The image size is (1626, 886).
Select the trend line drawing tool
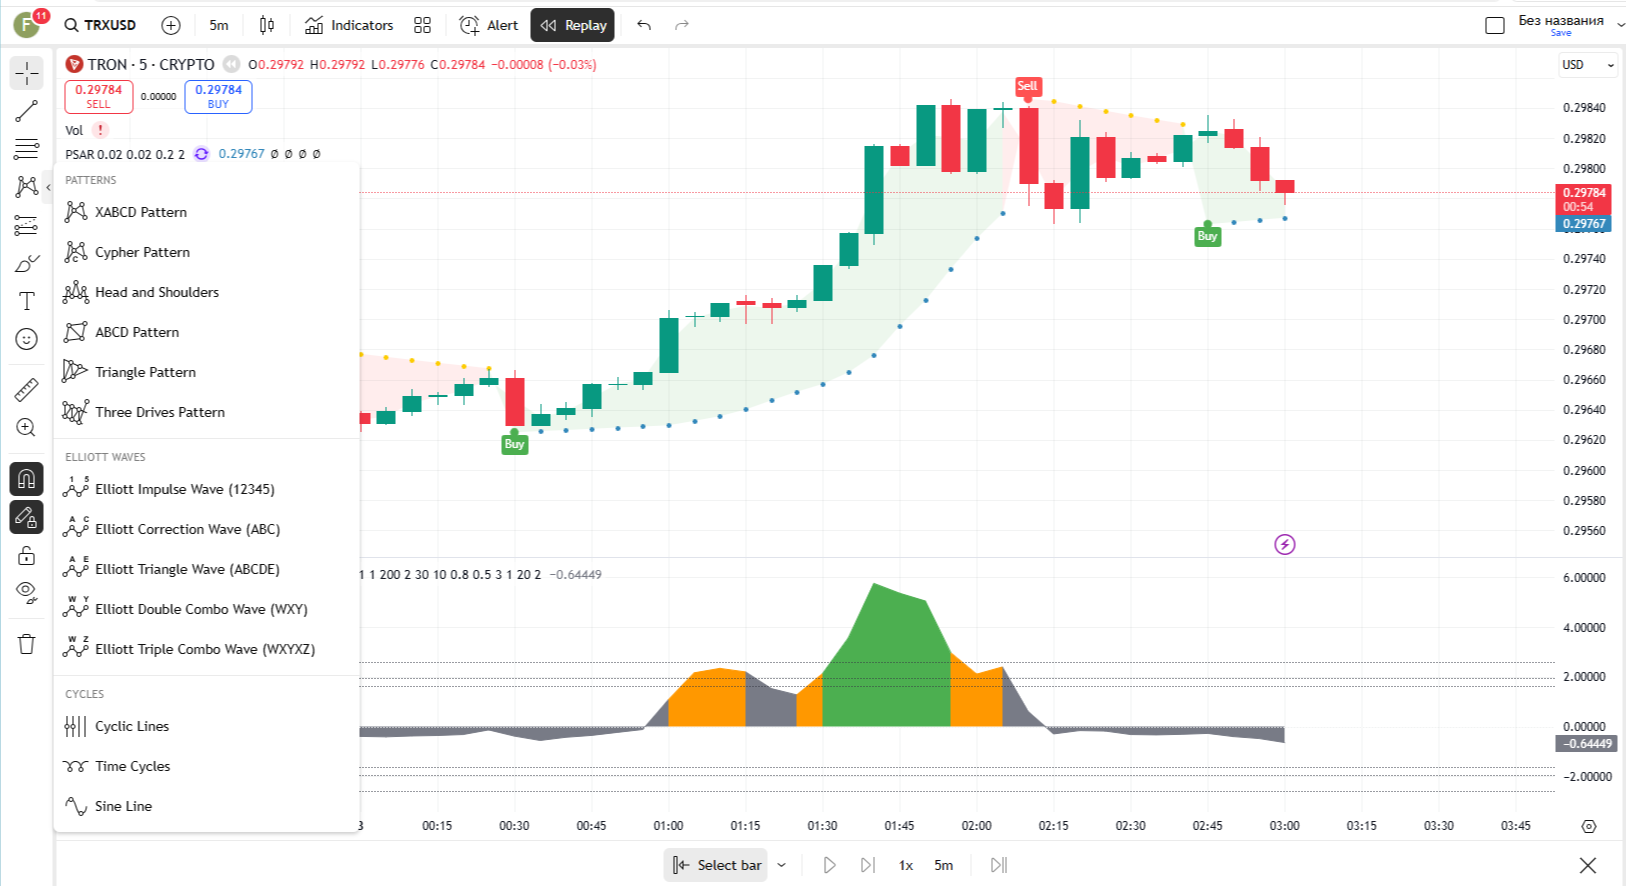(27, 111)
